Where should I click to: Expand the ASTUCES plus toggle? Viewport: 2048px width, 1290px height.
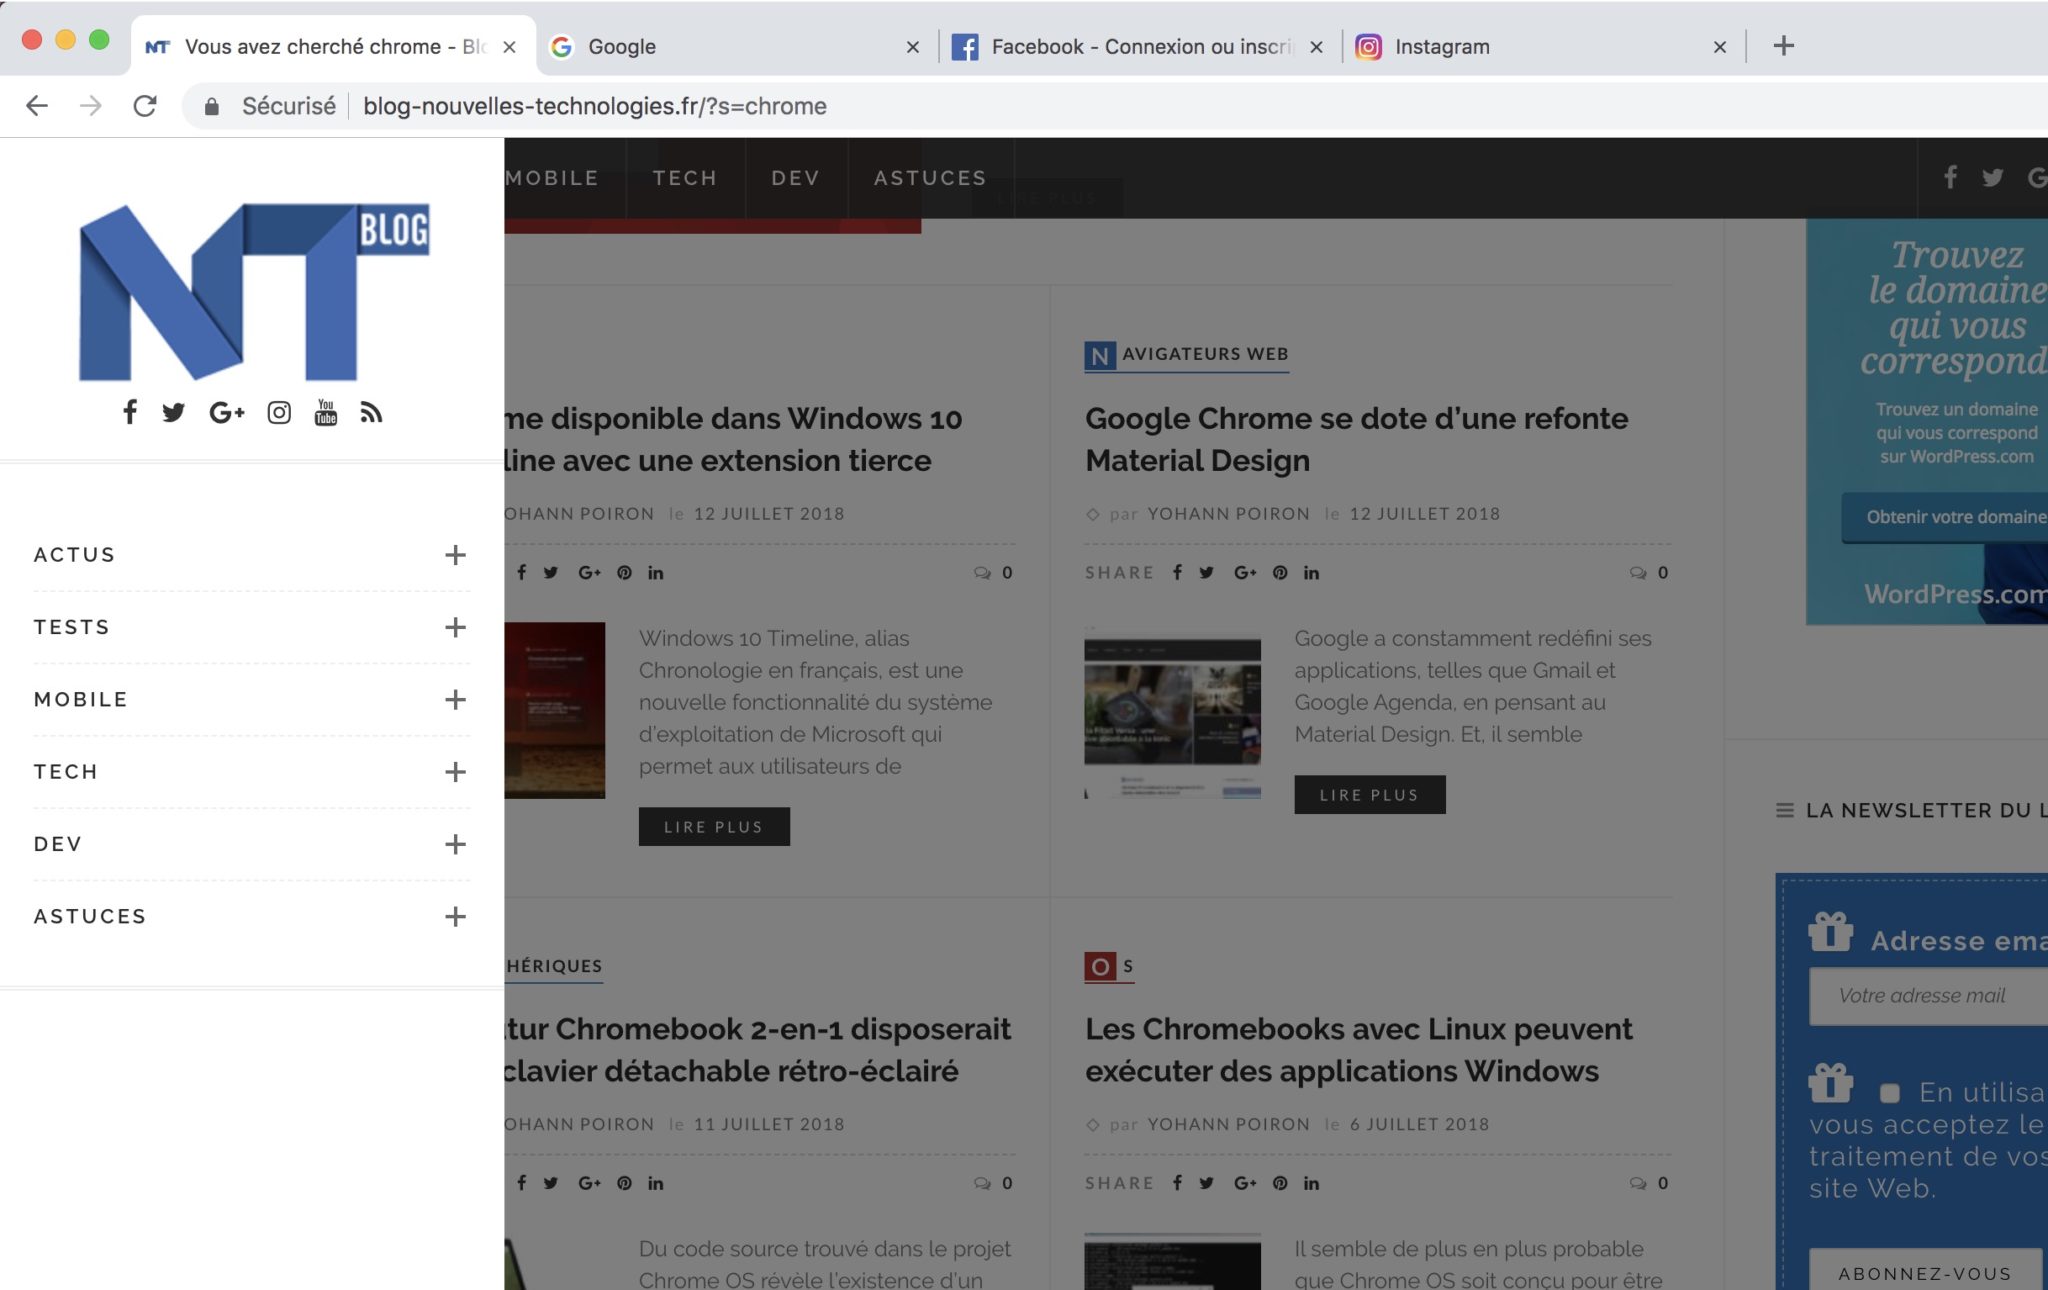pos(455,917)
